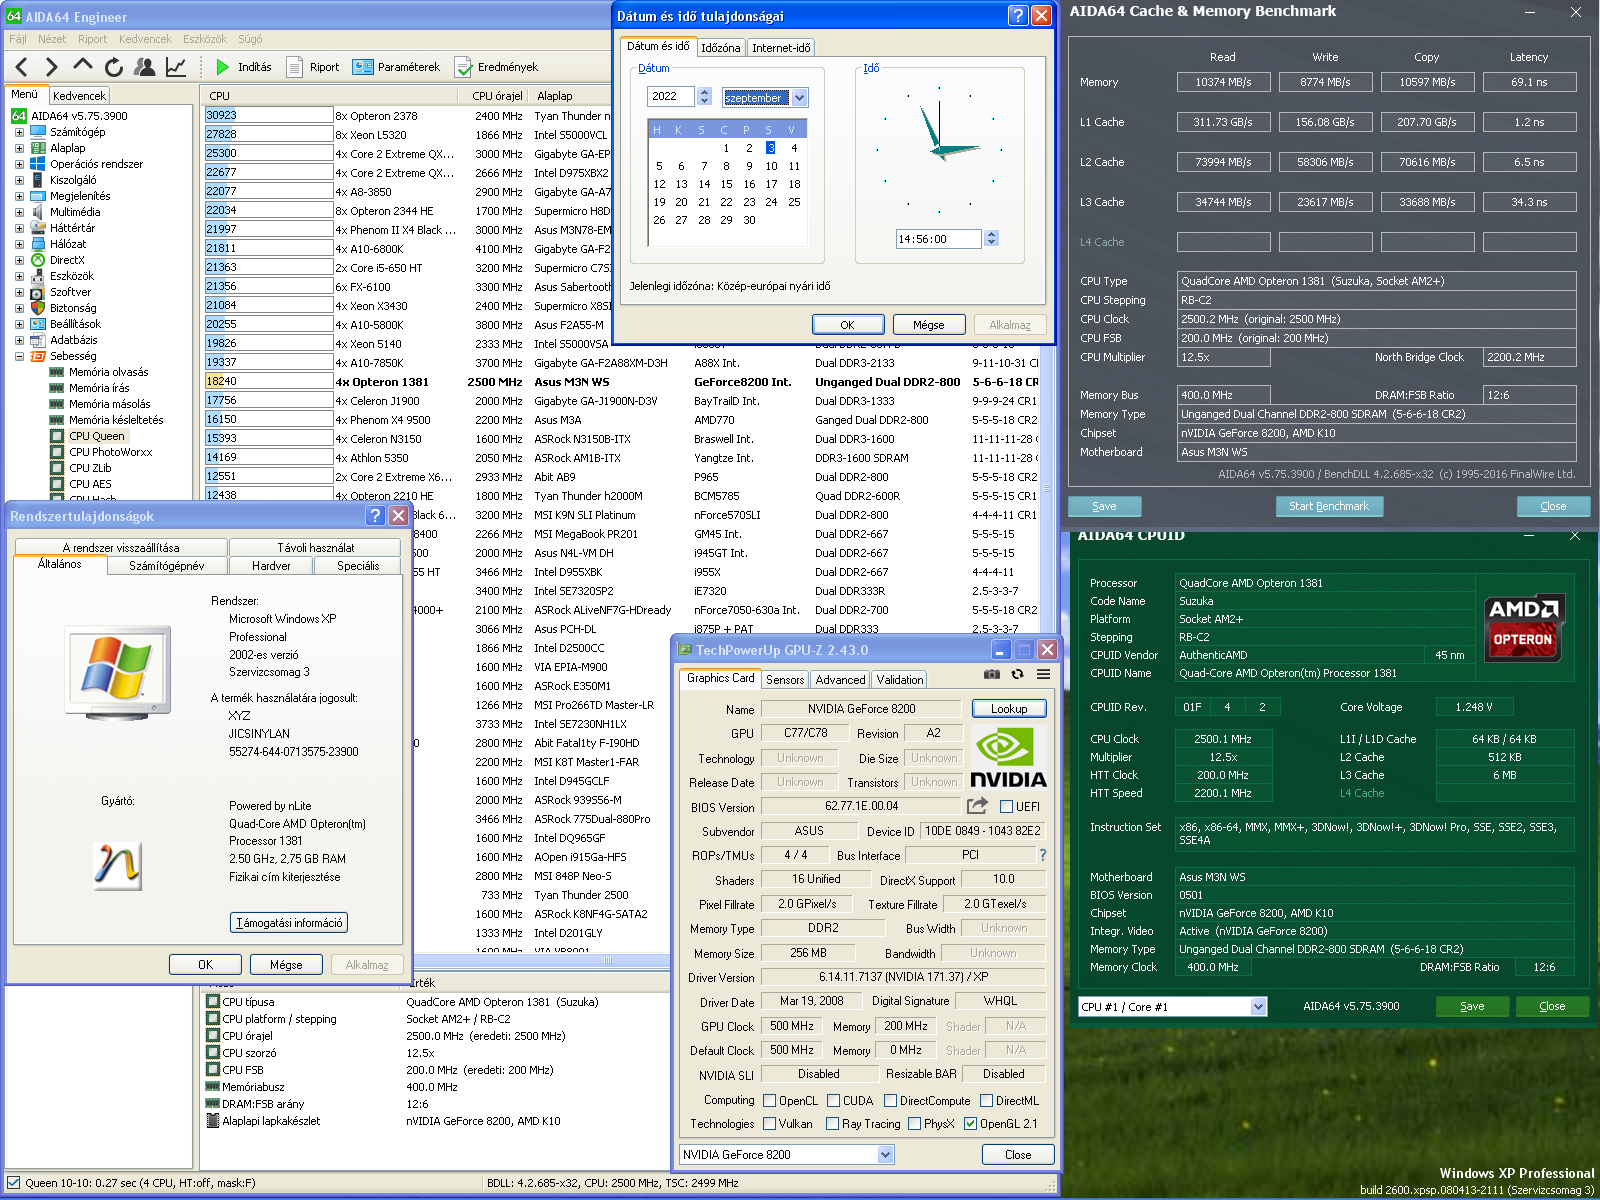Switch to the Sensors tab in GPU-Z
Image resolution: width=1600 pixels, height=1200 pixels.
click(785, 679)
